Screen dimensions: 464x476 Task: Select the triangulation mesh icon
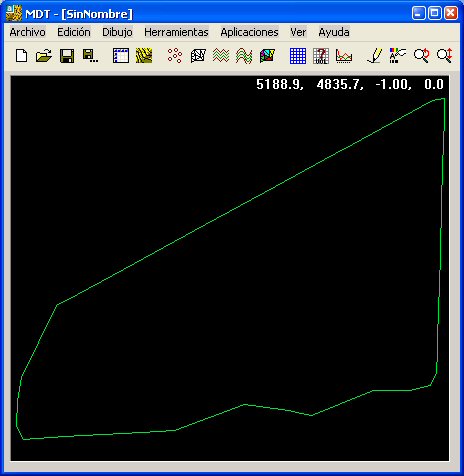coord(198,56)
